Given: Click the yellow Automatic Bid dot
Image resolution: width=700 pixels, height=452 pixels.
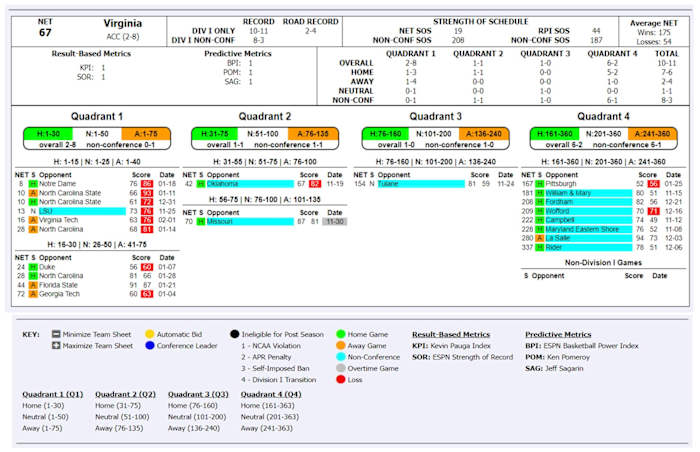Looking at the screenshot, I should click(x=149, y=334).
